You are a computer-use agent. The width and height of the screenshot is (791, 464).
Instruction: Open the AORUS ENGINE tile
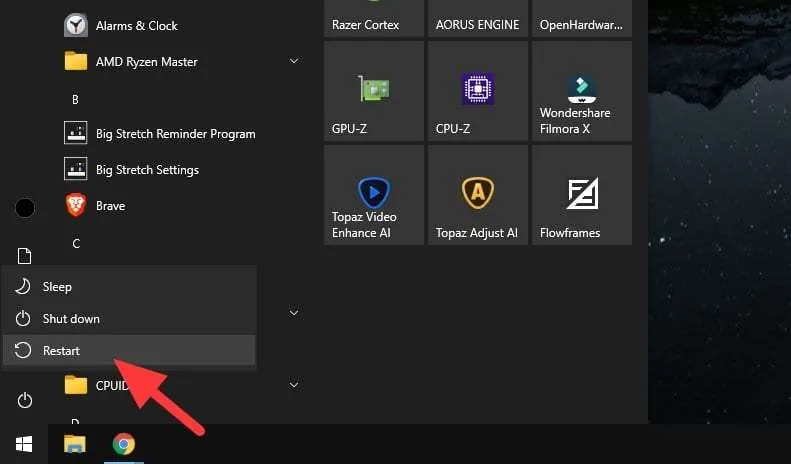tap(478, 18)
